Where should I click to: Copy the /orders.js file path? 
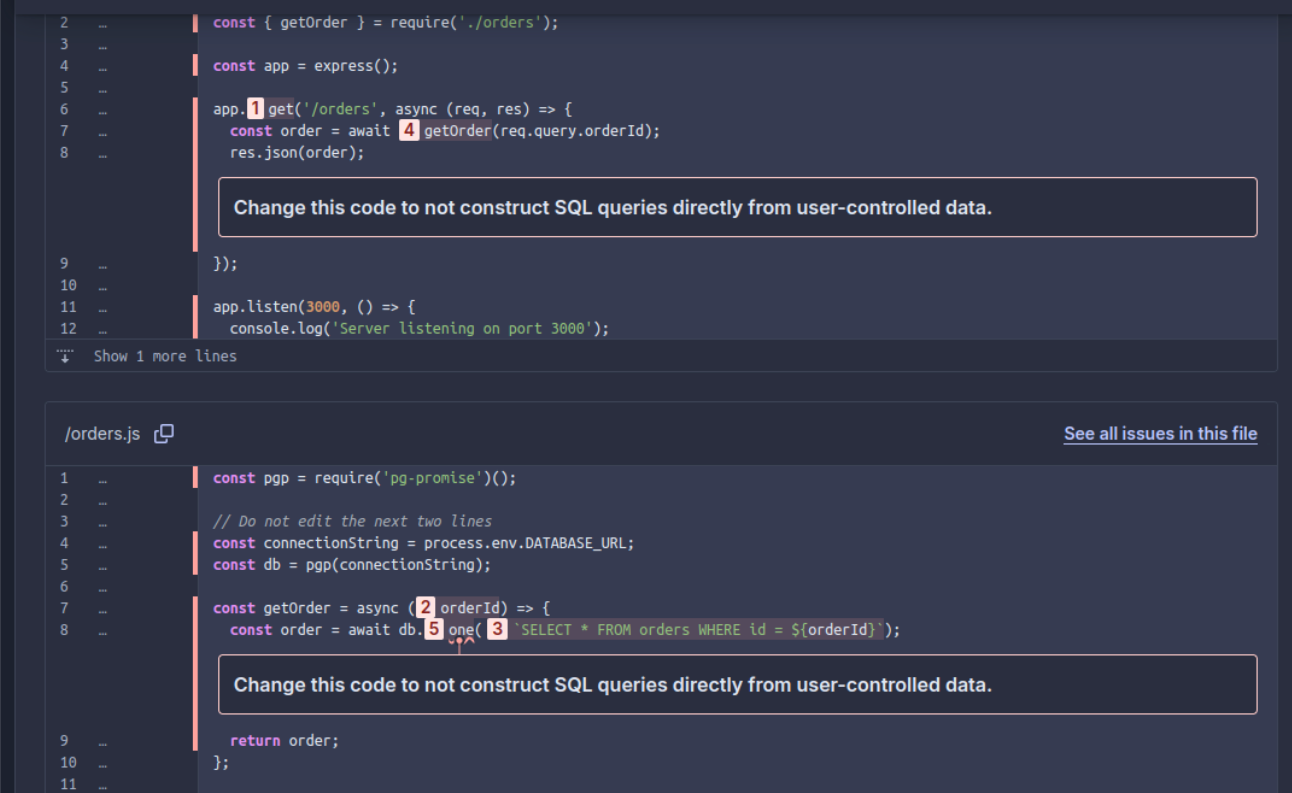click(164, 433)
